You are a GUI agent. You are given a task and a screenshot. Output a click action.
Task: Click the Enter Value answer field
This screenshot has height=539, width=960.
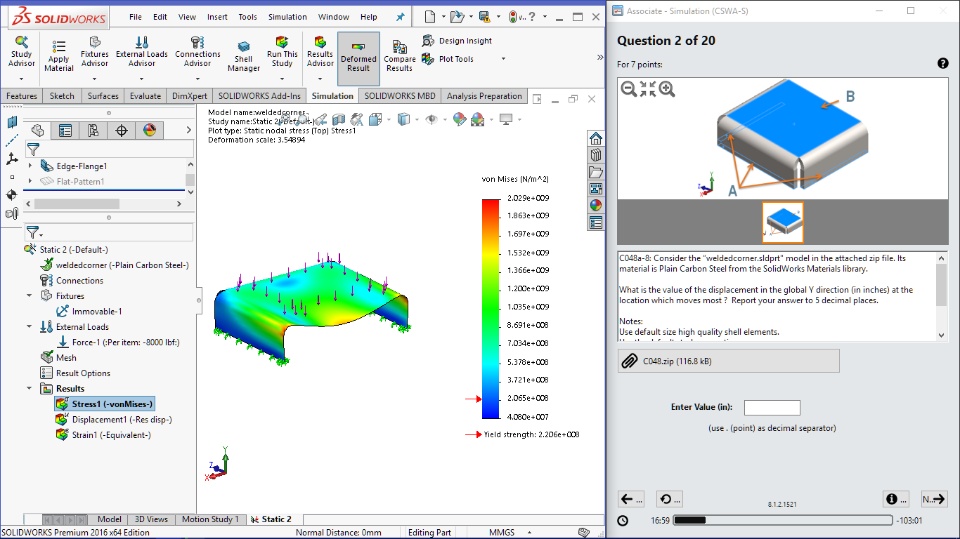pos(772,407)
